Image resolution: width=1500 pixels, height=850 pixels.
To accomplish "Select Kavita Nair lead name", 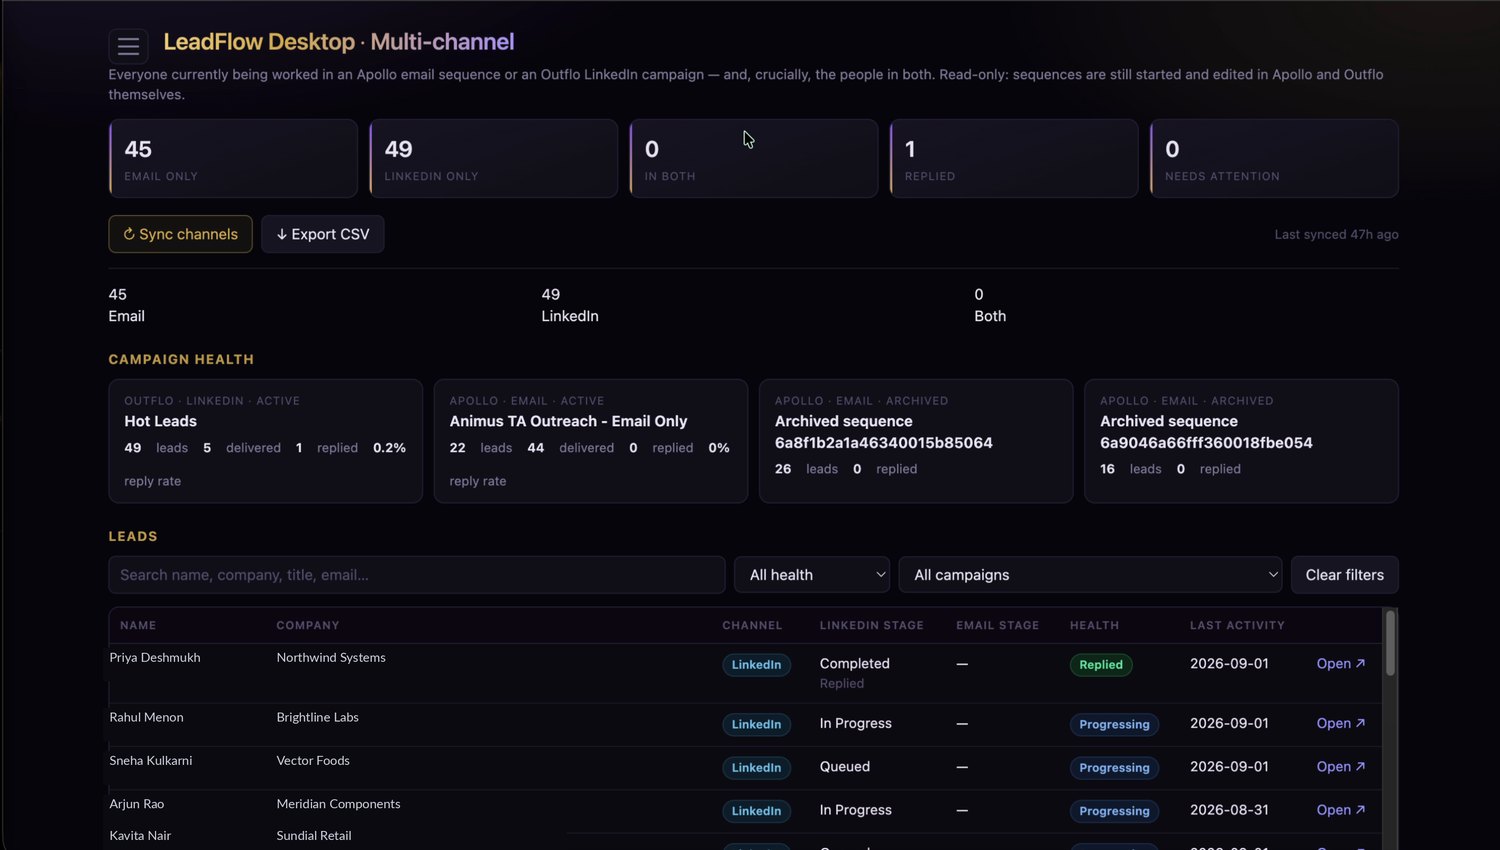I will [140, 836].
